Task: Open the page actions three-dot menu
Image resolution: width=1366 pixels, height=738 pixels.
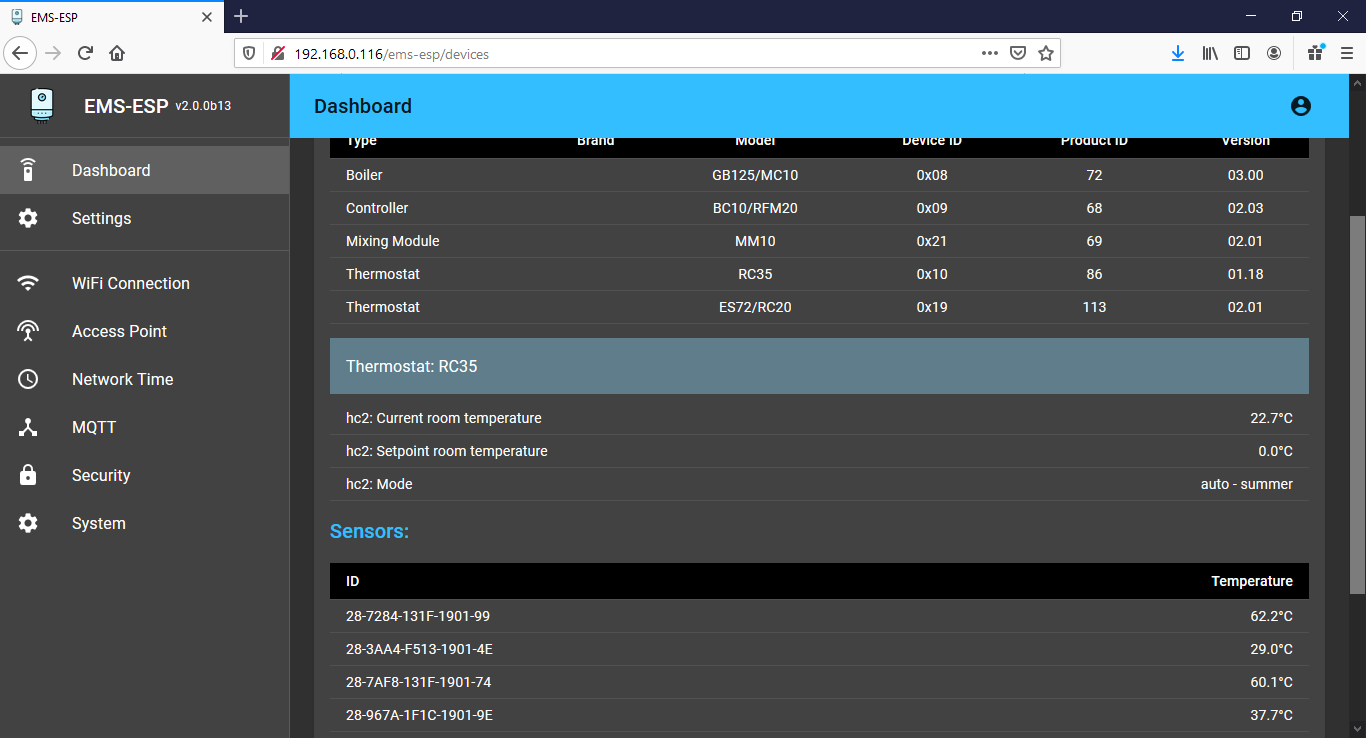Action: pos(989,53)
